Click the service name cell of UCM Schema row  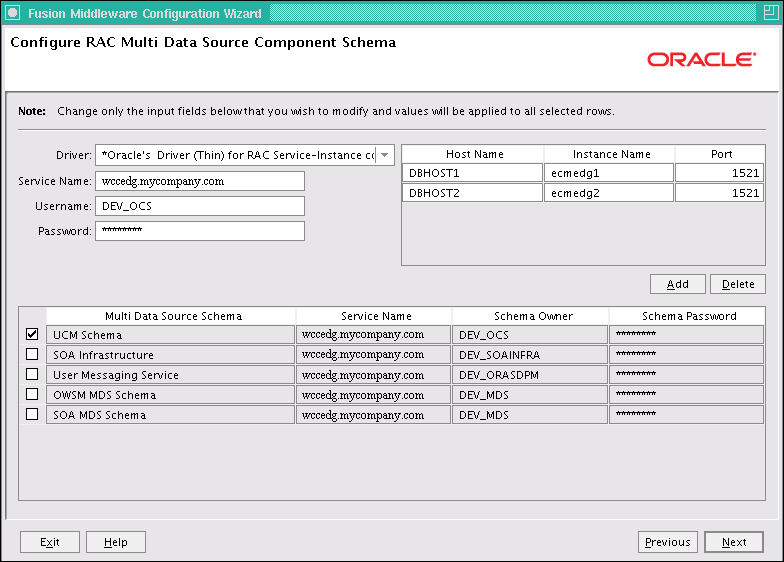pos(374,334)
